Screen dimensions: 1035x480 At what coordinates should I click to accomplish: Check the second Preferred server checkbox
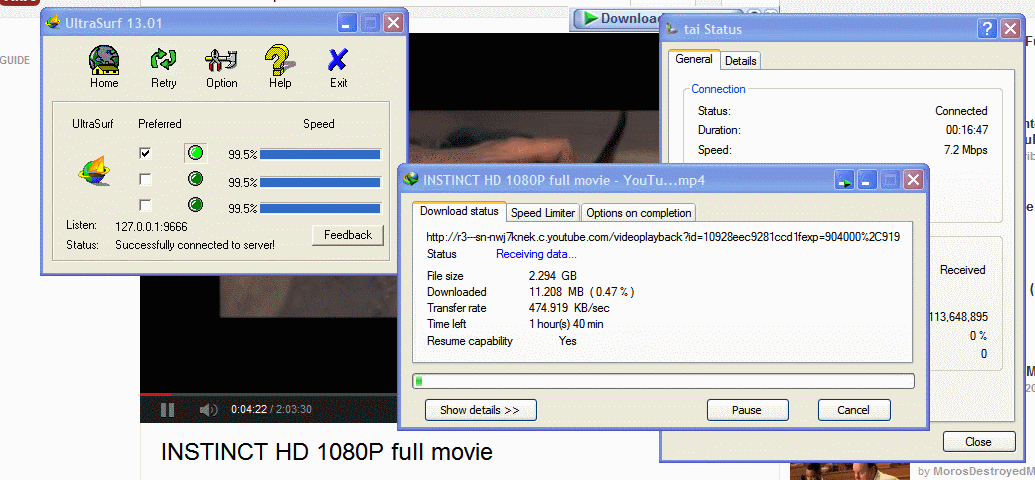pyautogui.click(x=145, y=179)
